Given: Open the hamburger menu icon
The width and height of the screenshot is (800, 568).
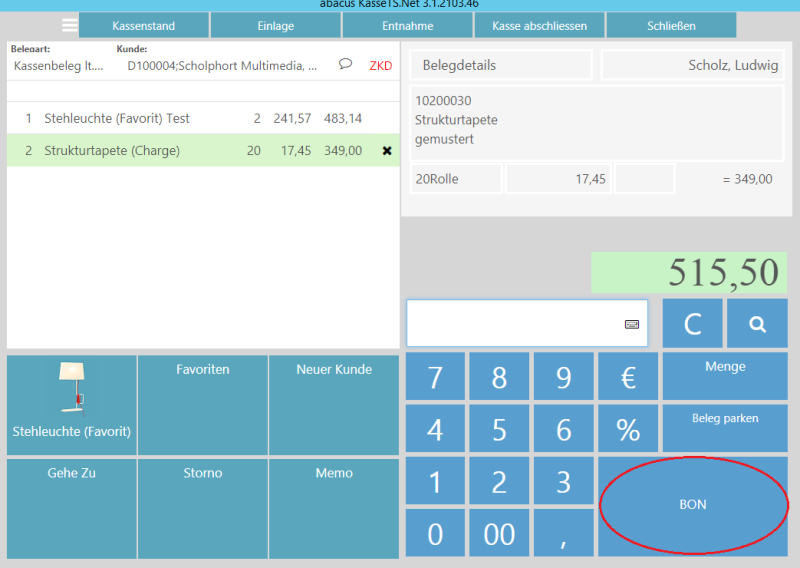Looking at the screenshot, I should tap(69, 25).
